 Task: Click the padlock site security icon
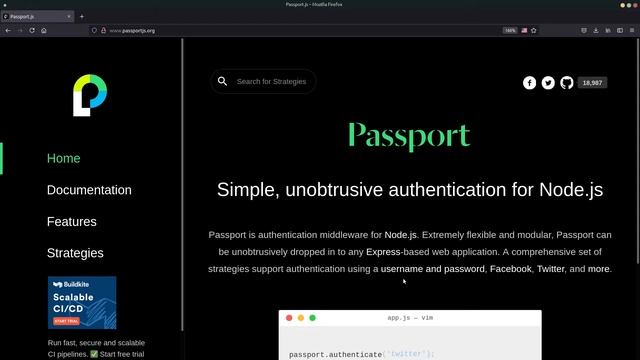(x=103, y=31)
